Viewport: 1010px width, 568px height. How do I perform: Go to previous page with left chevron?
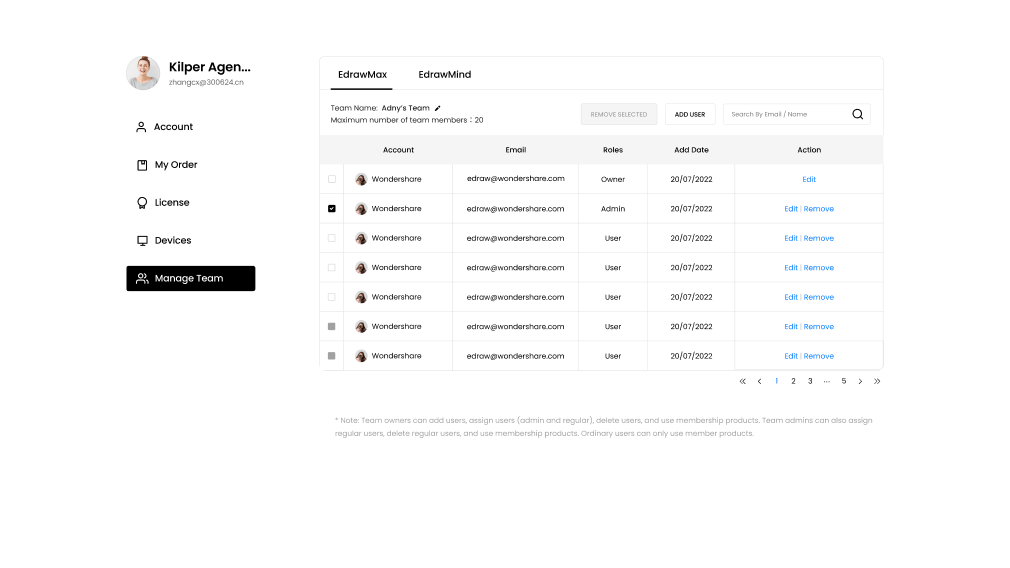click(x=759, y=381)
